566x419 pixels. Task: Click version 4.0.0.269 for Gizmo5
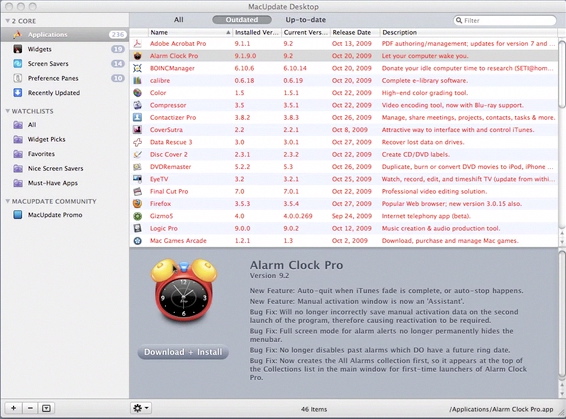[x=298, y=216]
